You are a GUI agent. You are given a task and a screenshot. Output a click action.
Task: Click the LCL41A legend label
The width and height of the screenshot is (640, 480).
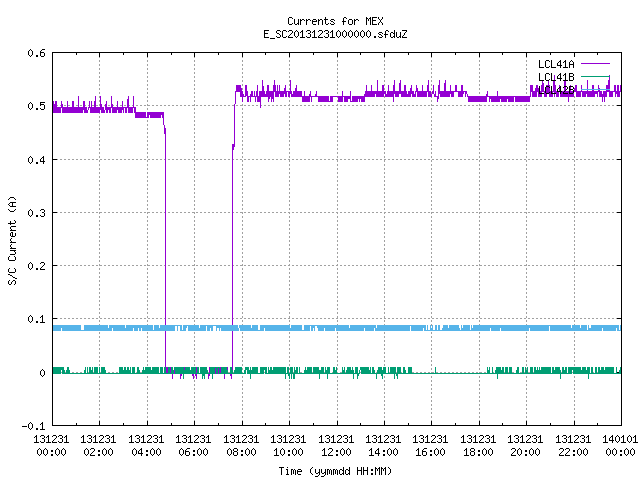click(556, 64)
